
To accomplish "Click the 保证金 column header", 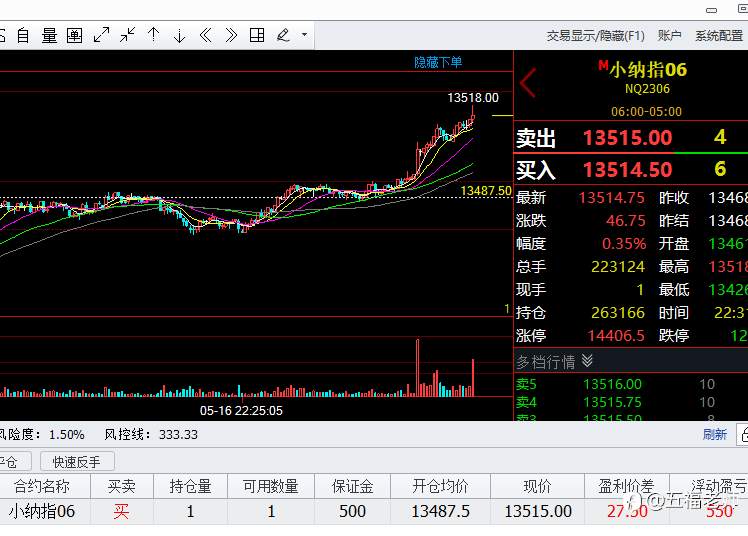I will tap(353, 486).
